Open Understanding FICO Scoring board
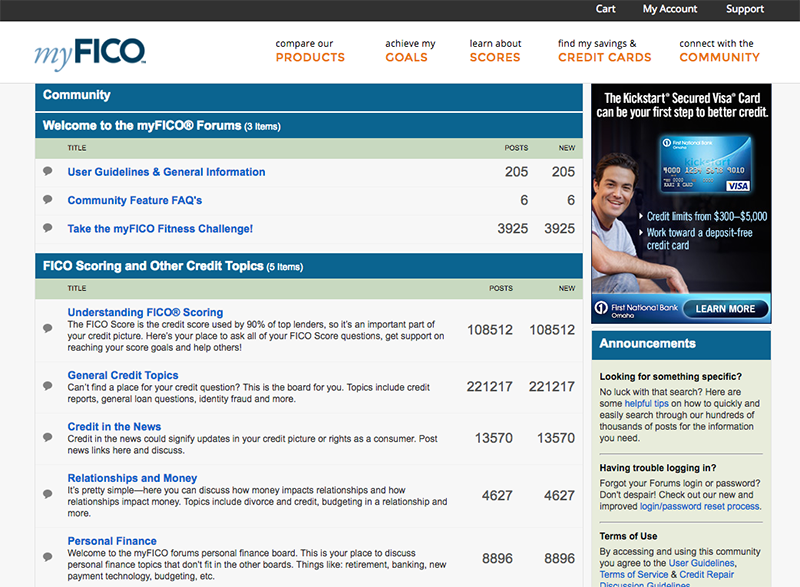 click(x=145, y=312)
